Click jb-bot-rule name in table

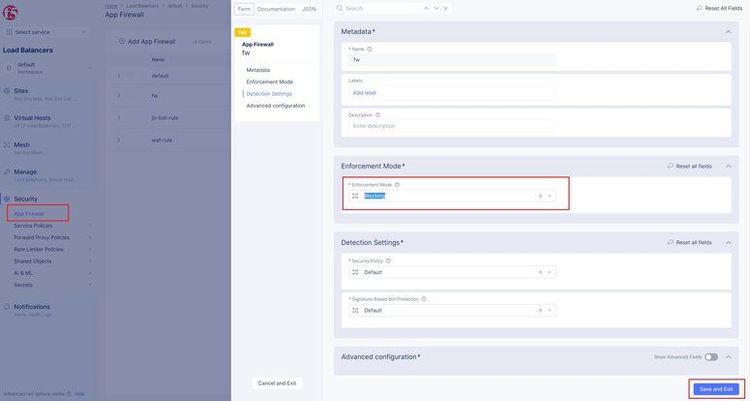(x=165, y=118)
